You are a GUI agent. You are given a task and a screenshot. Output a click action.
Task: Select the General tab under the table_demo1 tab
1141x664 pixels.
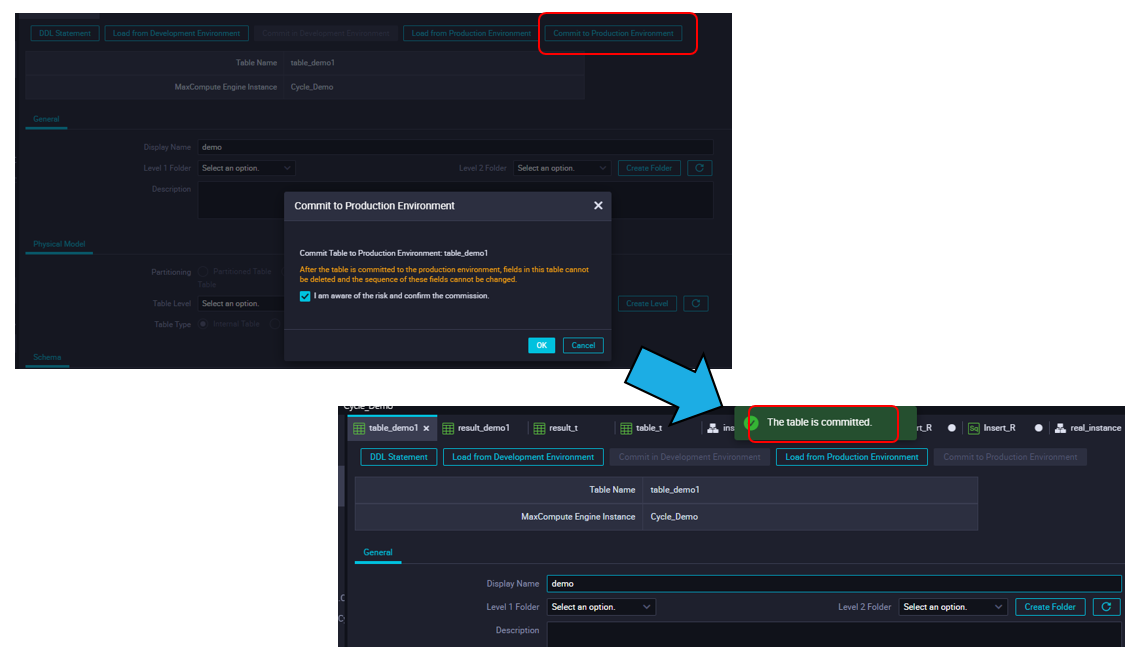(378, 553)
